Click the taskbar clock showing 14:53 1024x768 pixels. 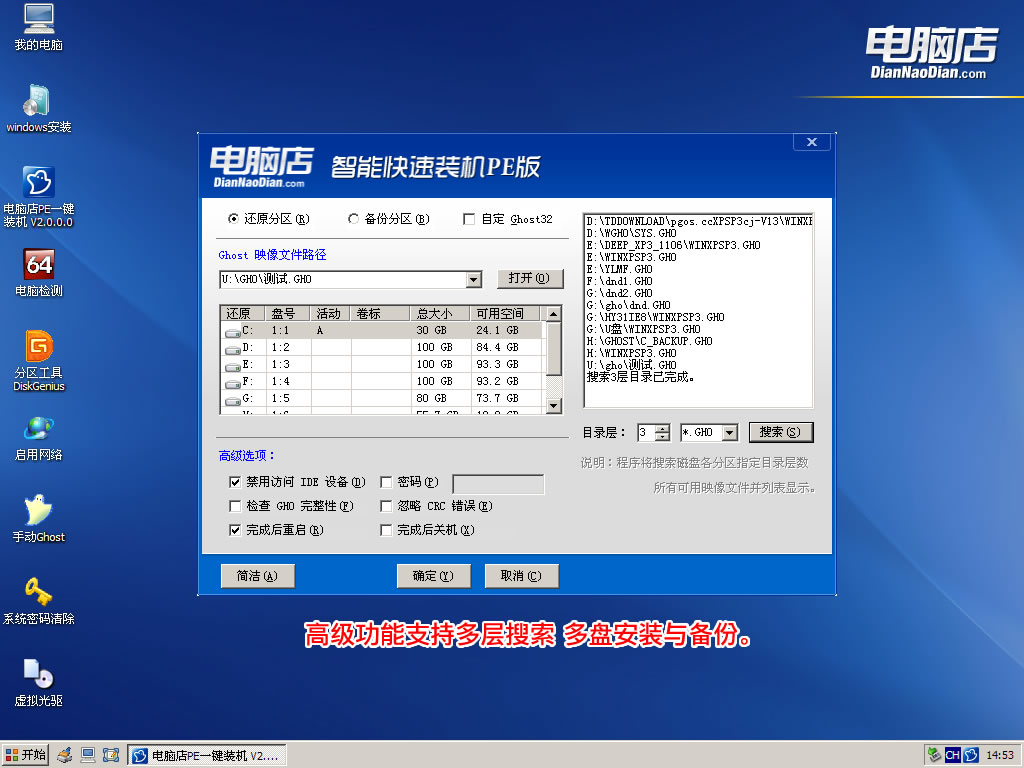[x=1000, y=756]
